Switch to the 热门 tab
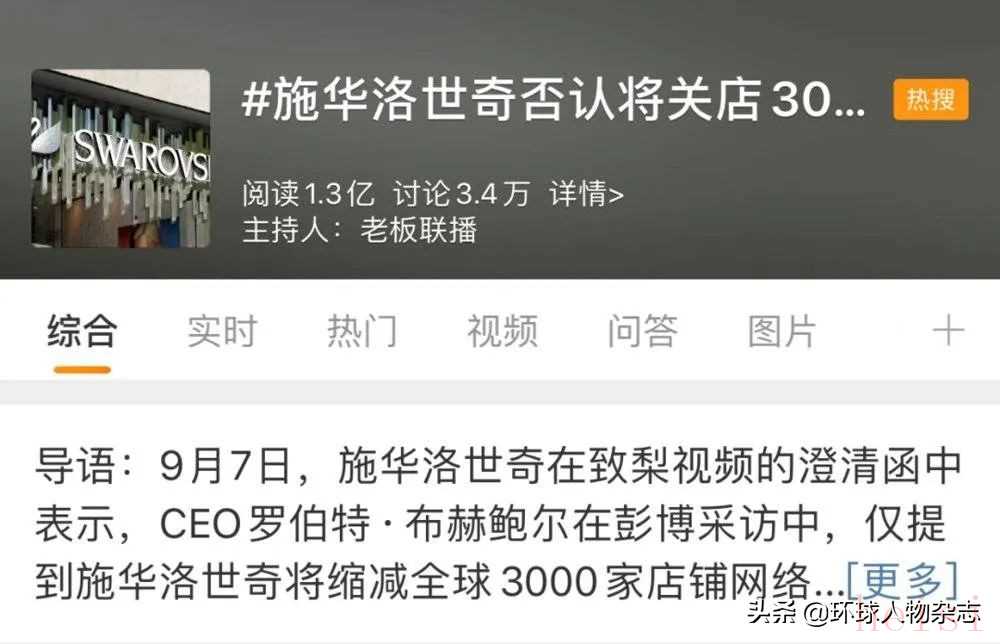 point(362,331)
